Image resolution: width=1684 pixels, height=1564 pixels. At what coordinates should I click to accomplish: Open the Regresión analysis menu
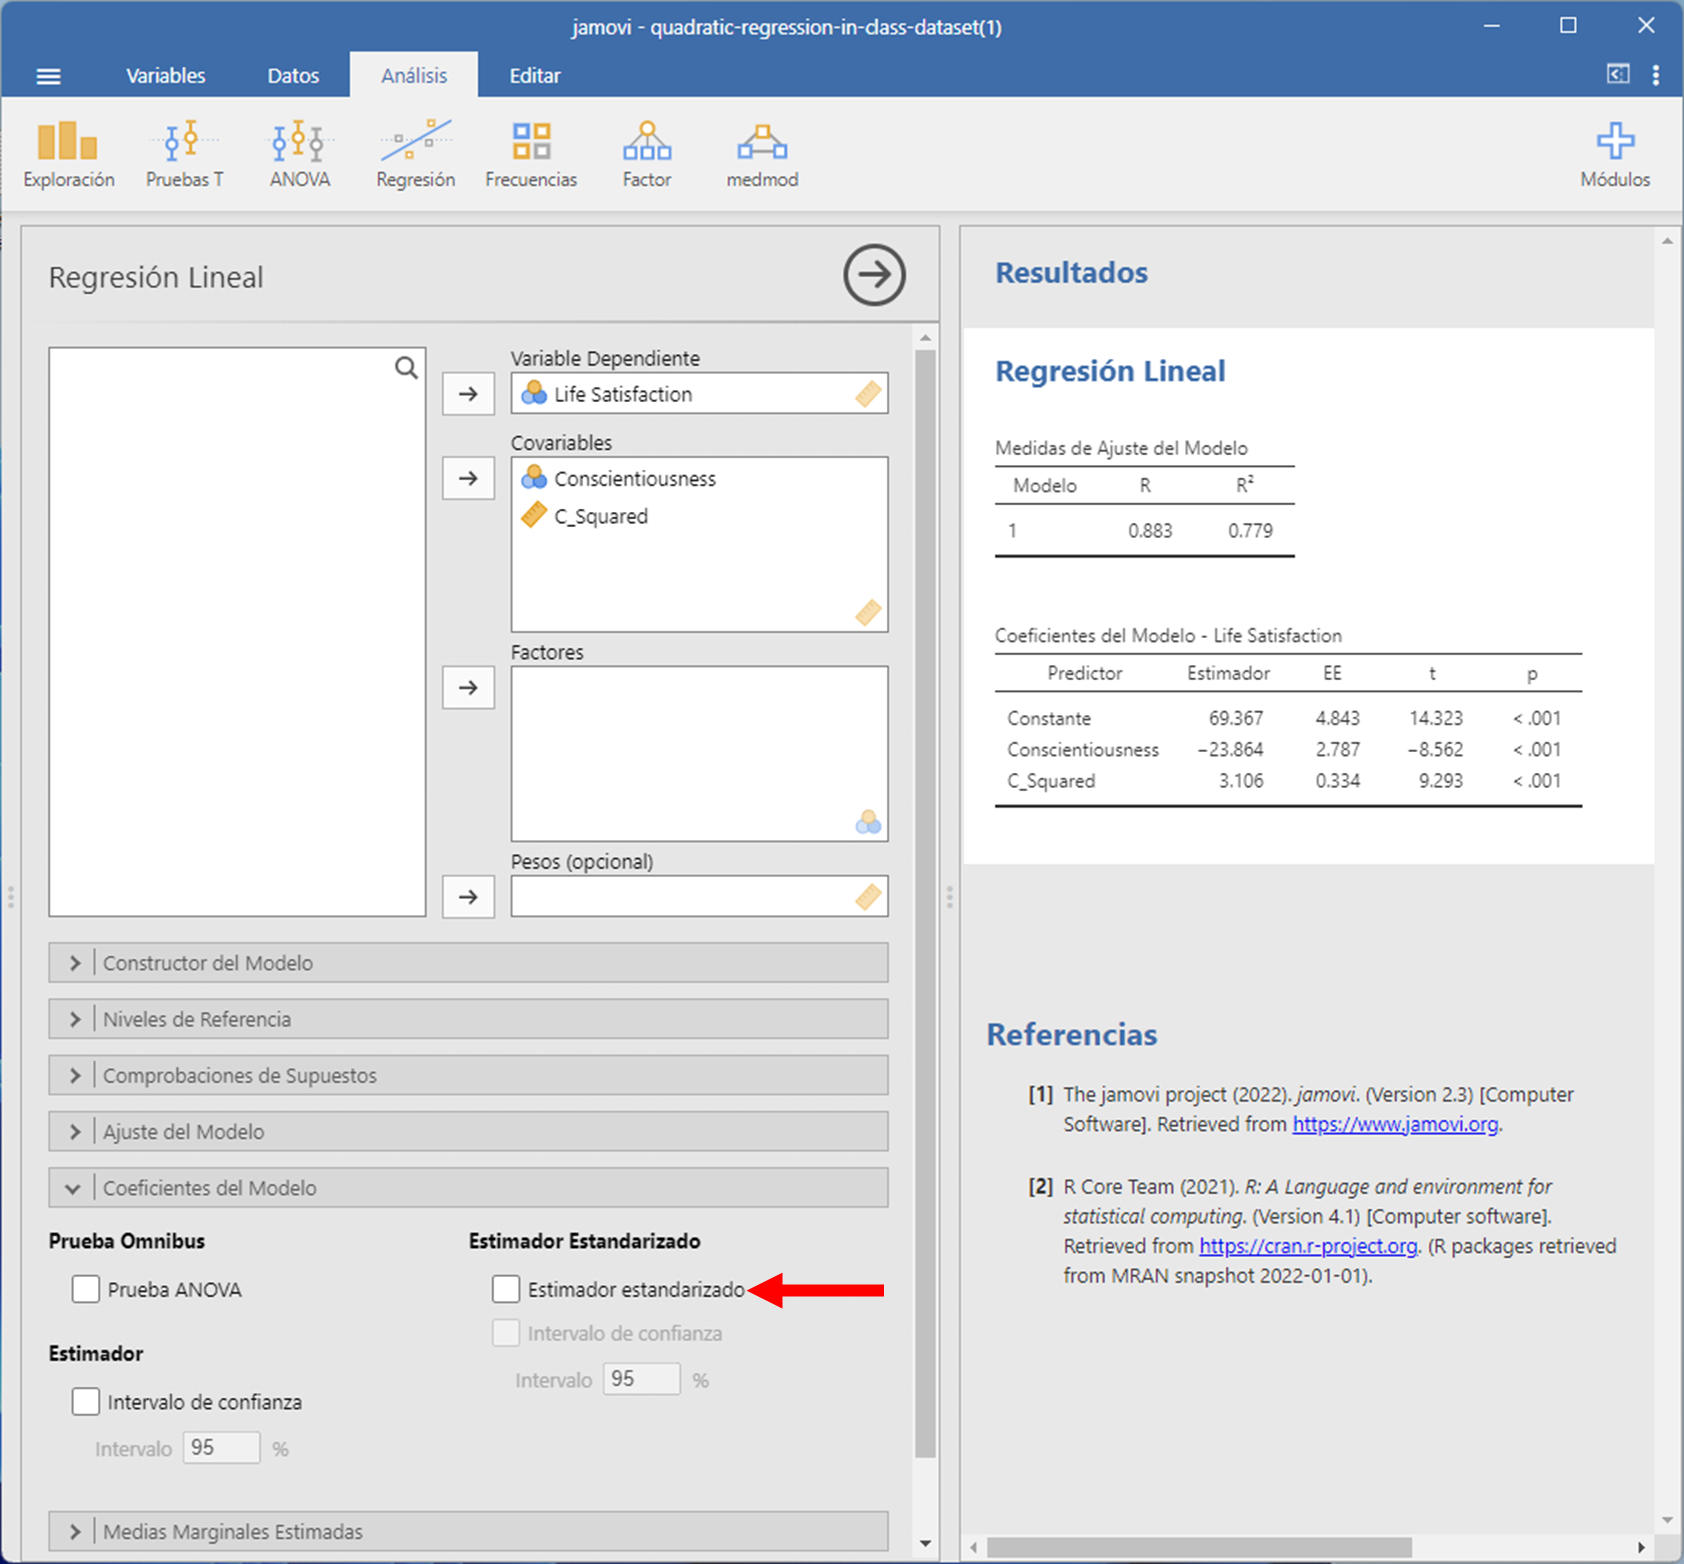tap(415, 154)
